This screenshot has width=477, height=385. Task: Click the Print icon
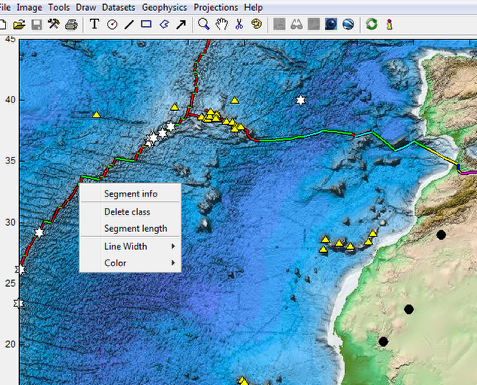[71, 24]
